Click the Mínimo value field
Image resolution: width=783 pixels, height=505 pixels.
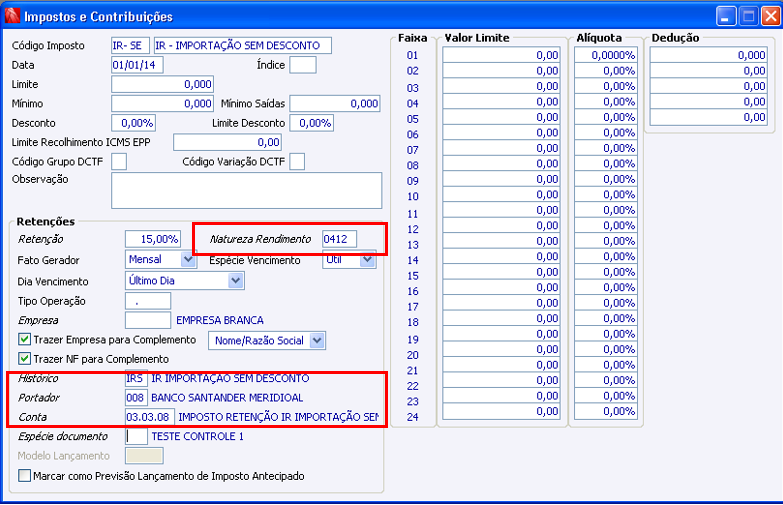pyautogui.click(x=162, y=104)
